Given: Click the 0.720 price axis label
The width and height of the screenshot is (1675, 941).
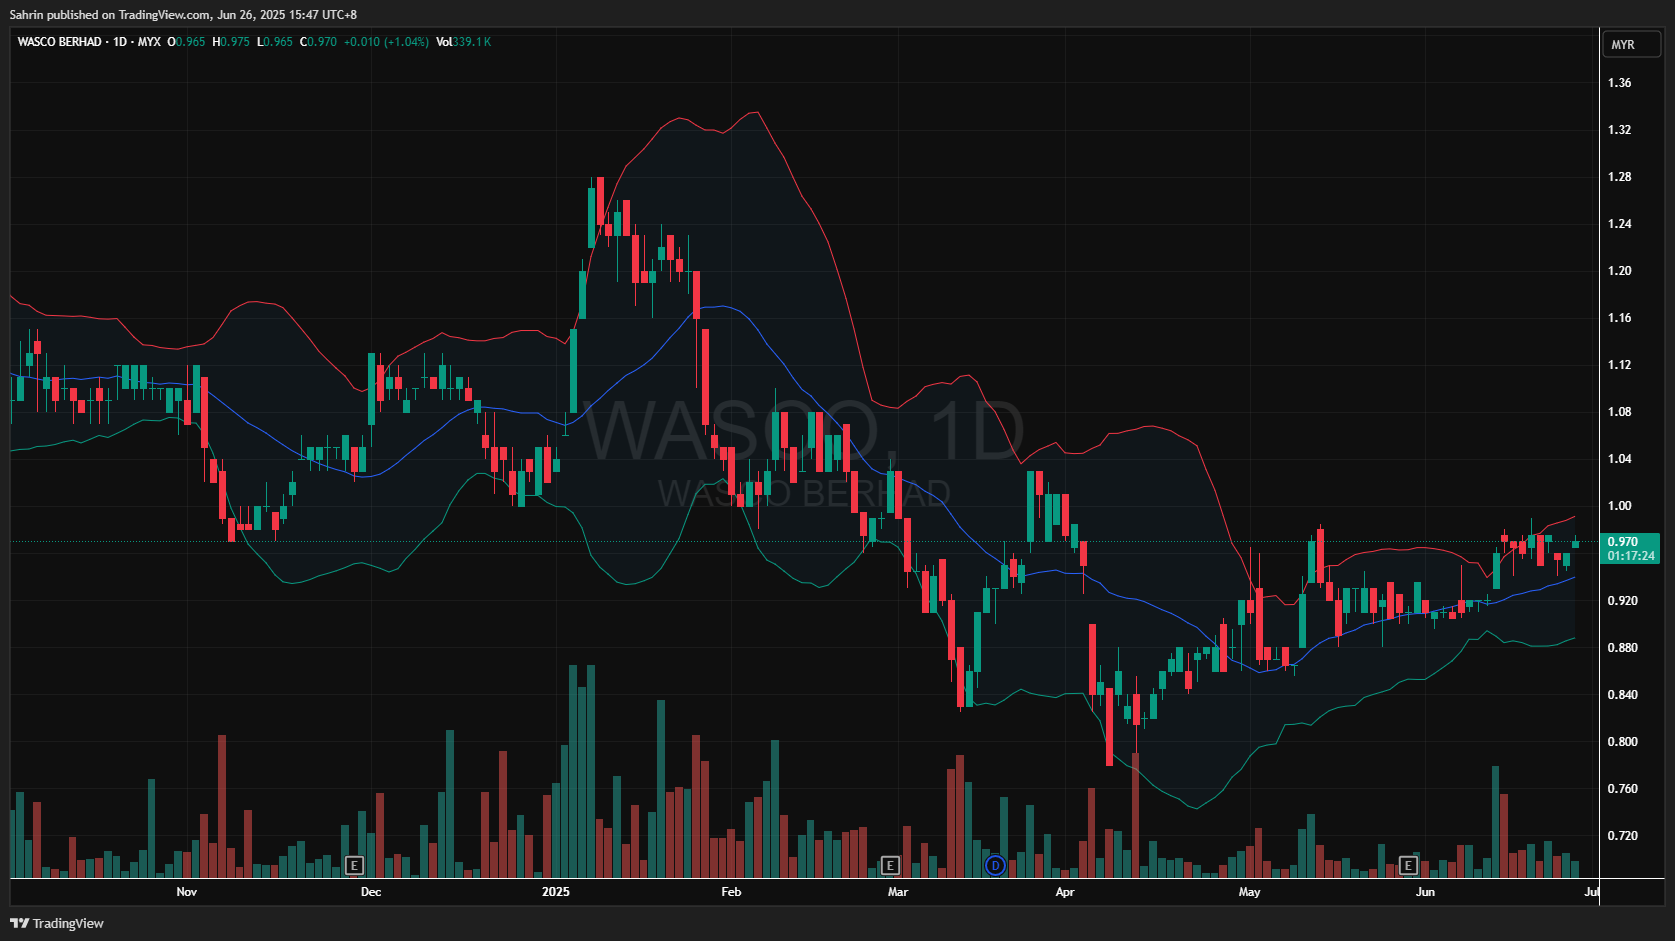Looking at the screenshot, I should click(1622, 836).
